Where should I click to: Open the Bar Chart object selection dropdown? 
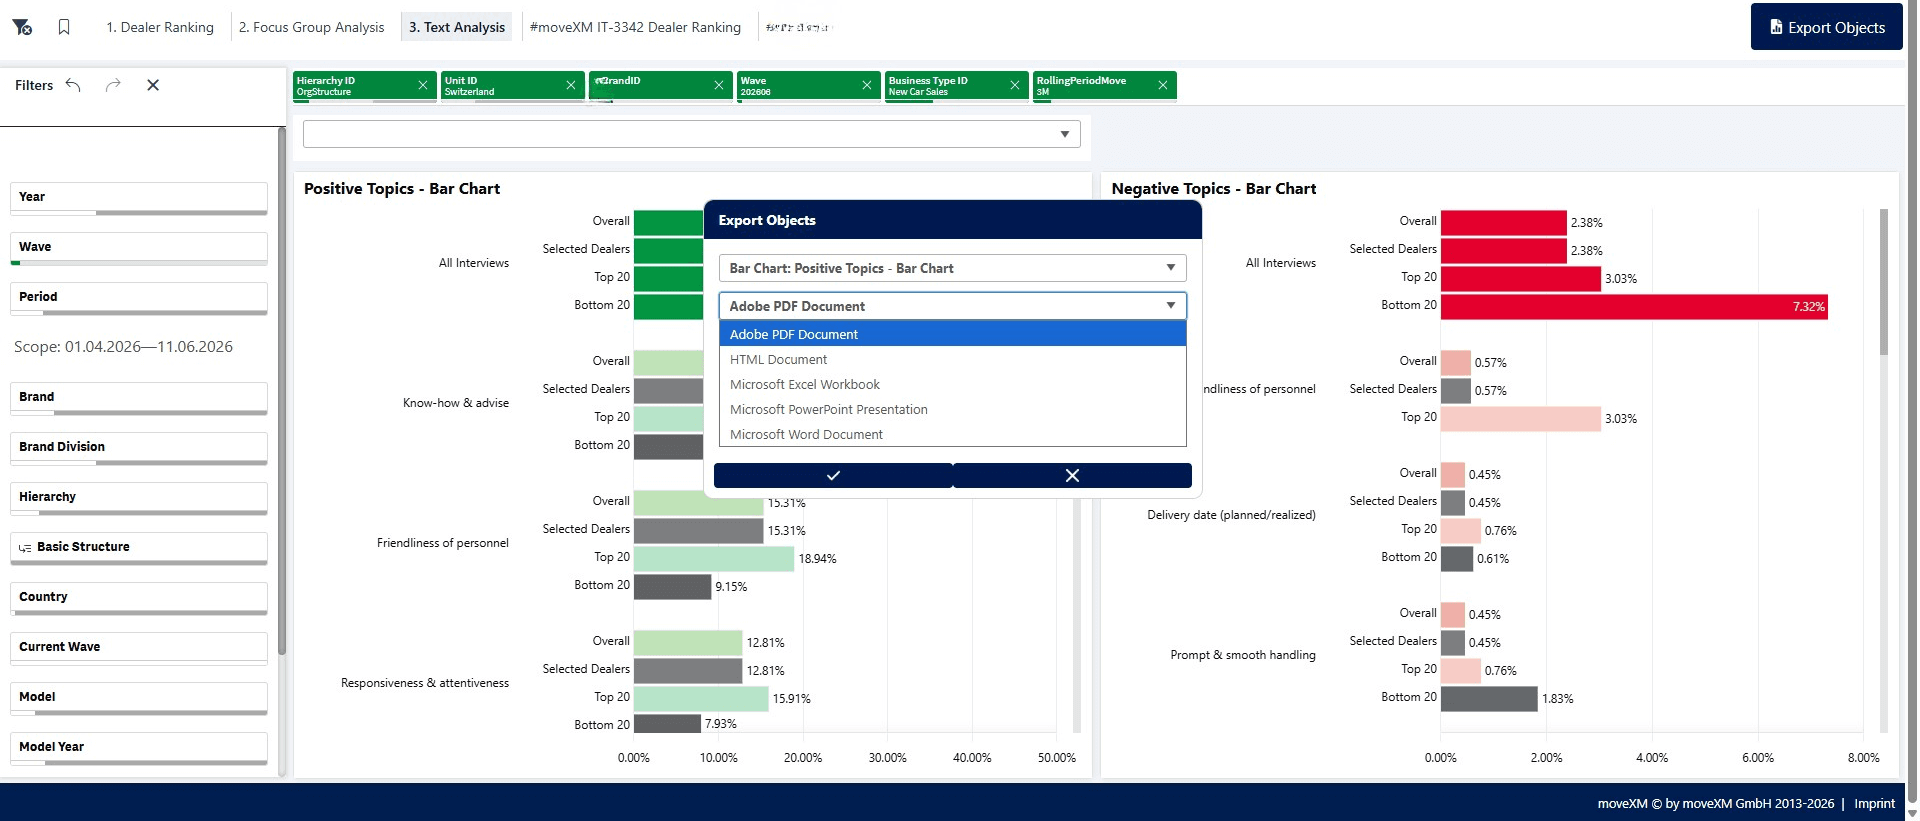[952, 268]
